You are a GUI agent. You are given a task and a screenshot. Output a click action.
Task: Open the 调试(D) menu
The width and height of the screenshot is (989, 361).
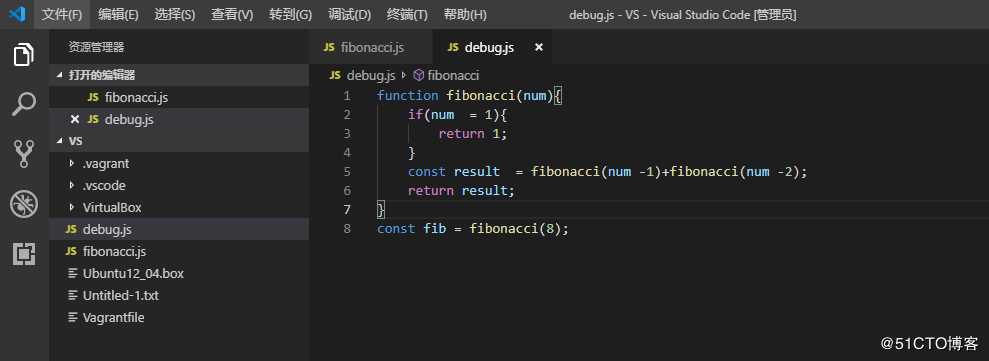pos(349,15)
